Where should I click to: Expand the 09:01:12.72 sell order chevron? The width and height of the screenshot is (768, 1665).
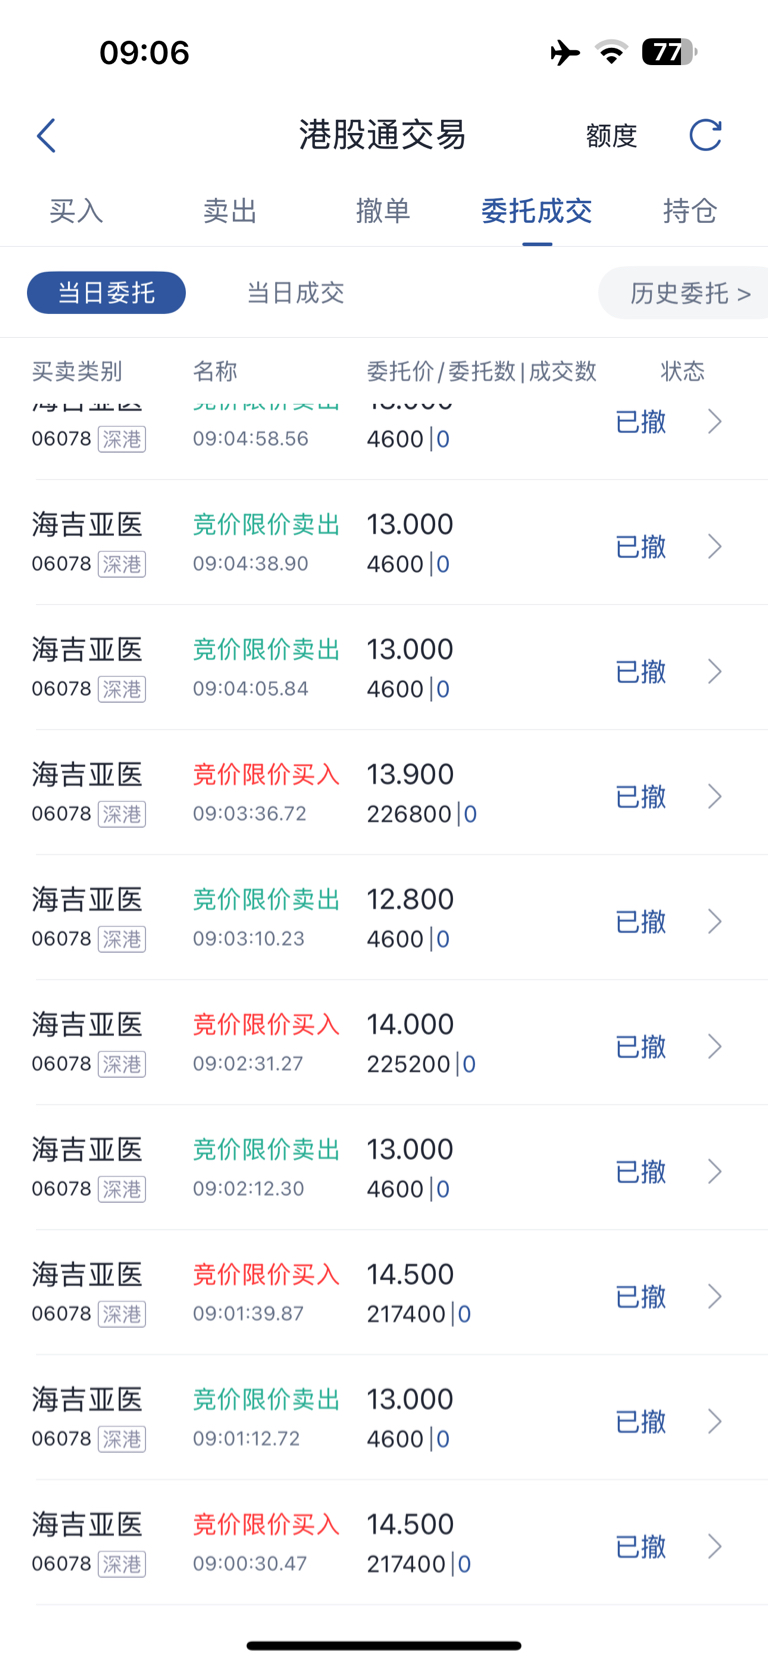714,1422
